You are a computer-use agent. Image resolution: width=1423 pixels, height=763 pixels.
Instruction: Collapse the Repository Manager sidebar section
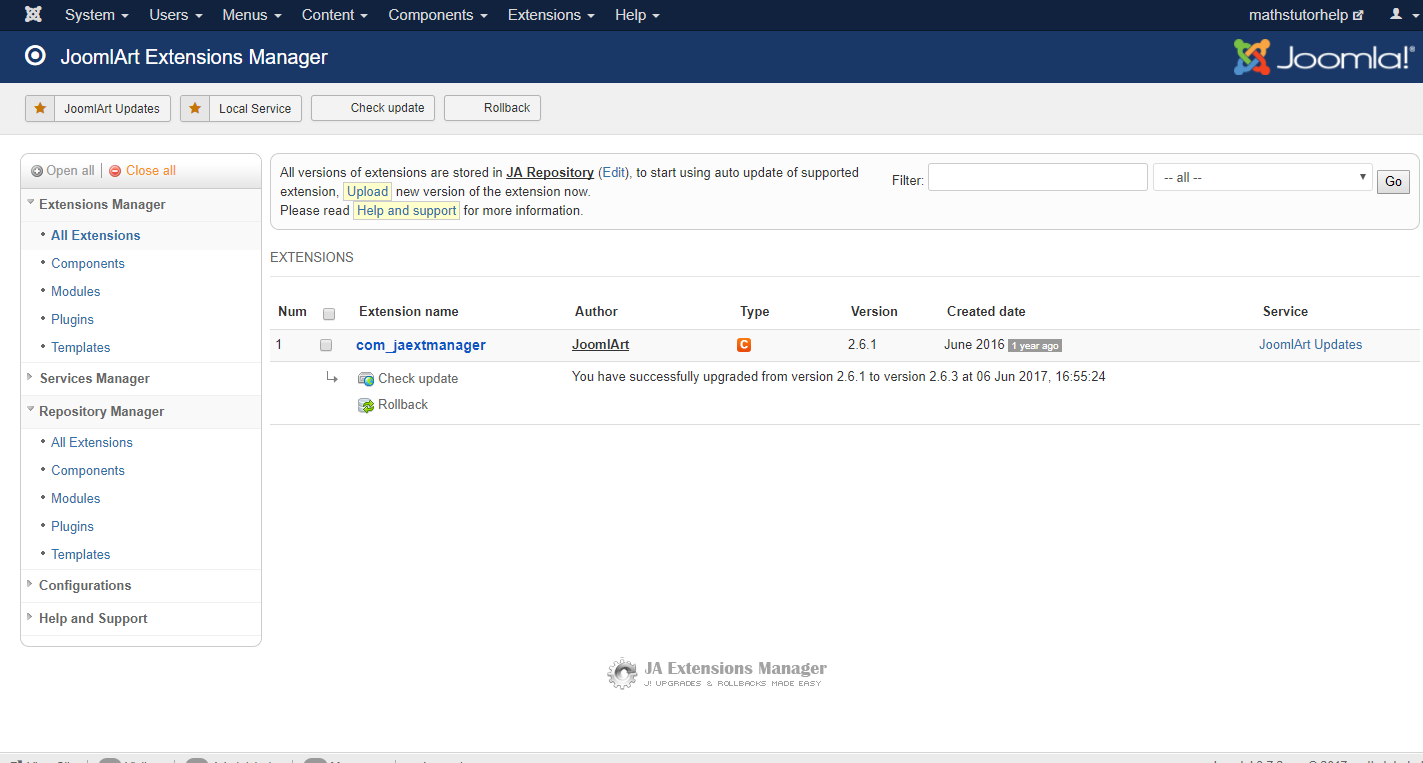click(101, 412)
